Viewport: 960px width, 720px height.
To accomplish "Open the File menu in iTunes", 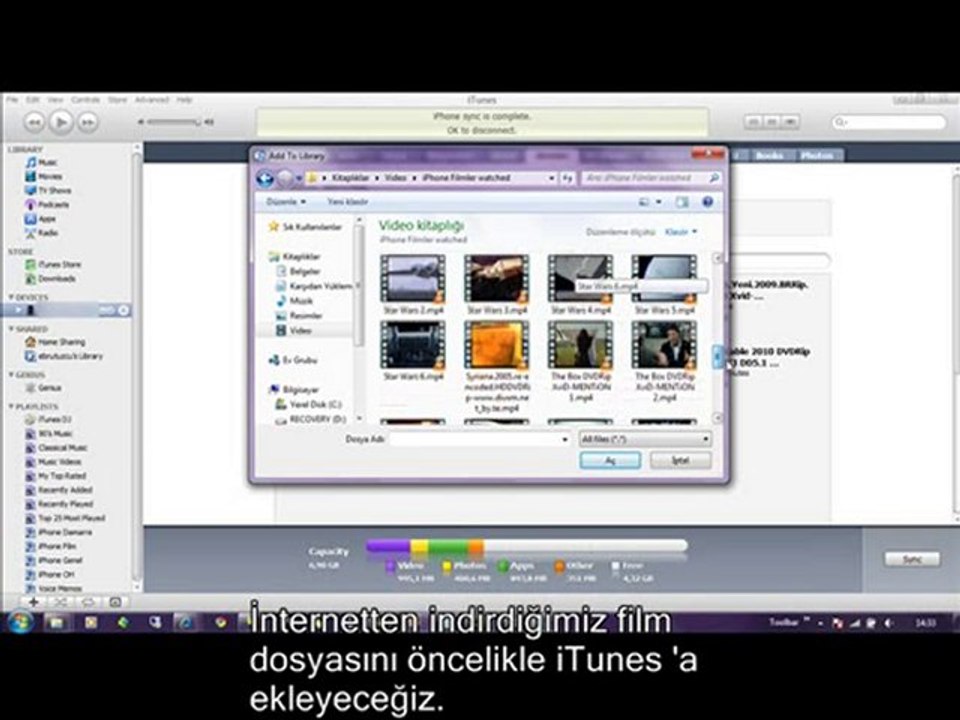I will coord(13,100).
